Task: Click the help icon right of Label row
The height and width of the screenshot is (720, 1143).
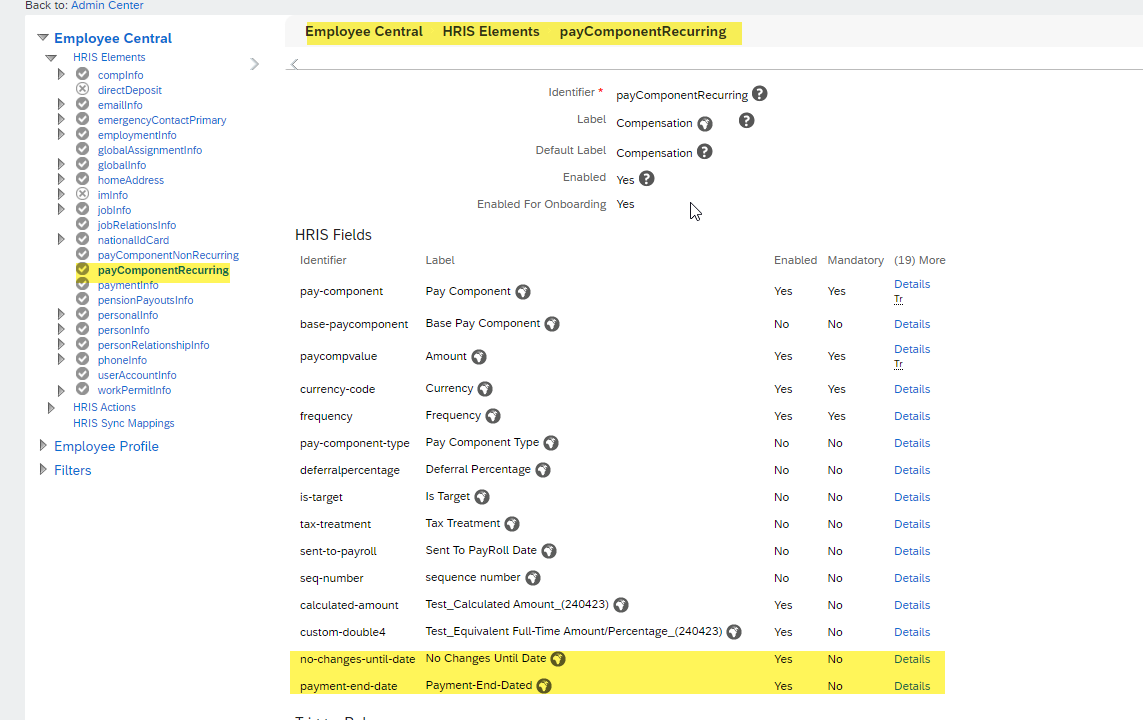Action: (746, 121)
